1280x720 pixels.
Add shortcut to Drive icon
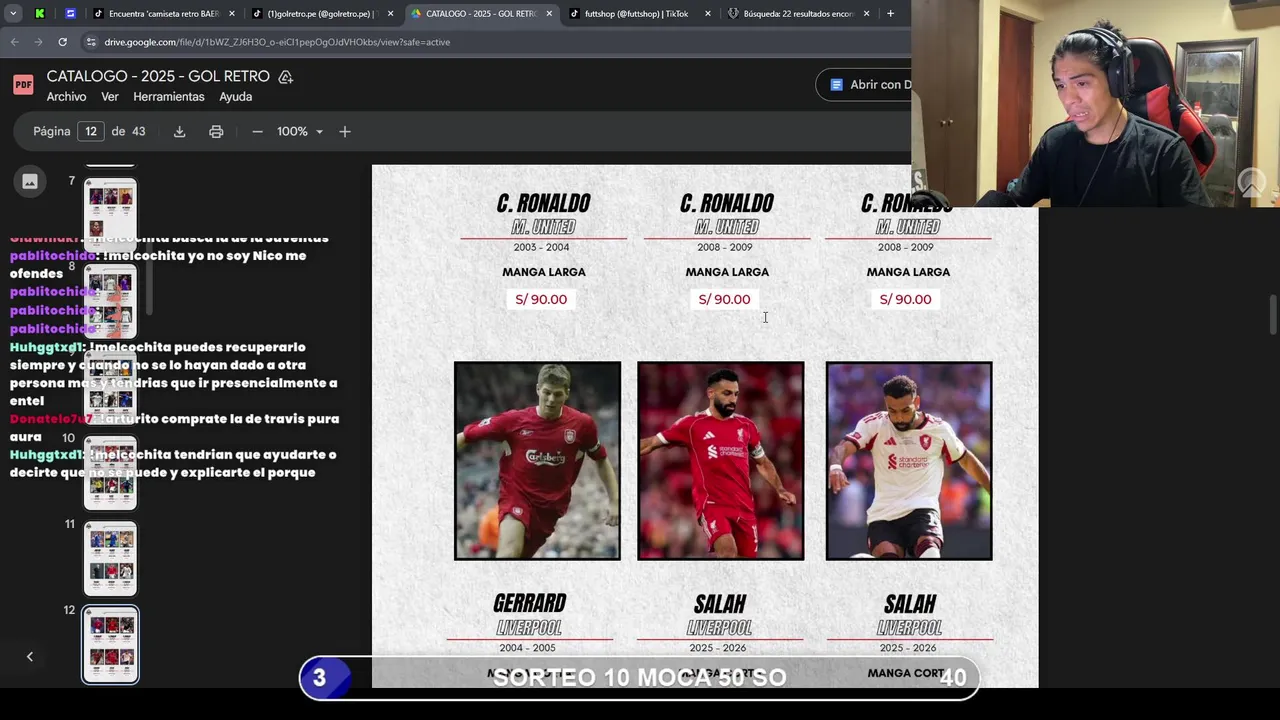click(285, 77)
